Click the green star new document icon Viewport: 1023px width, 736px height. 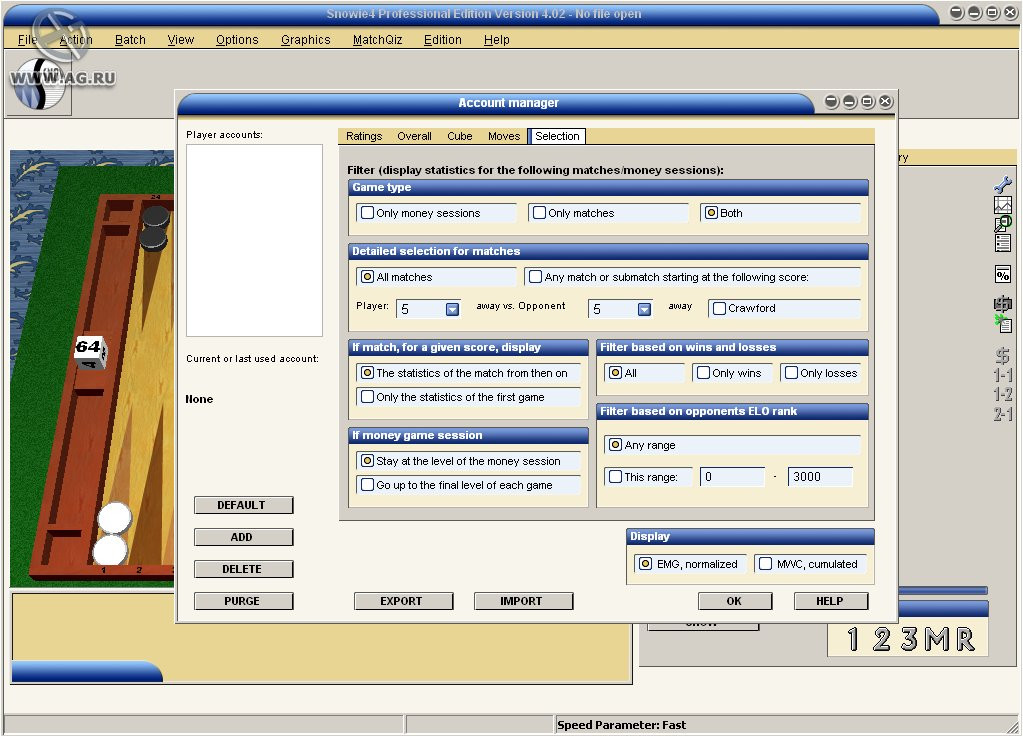(x=1002, y=324)
